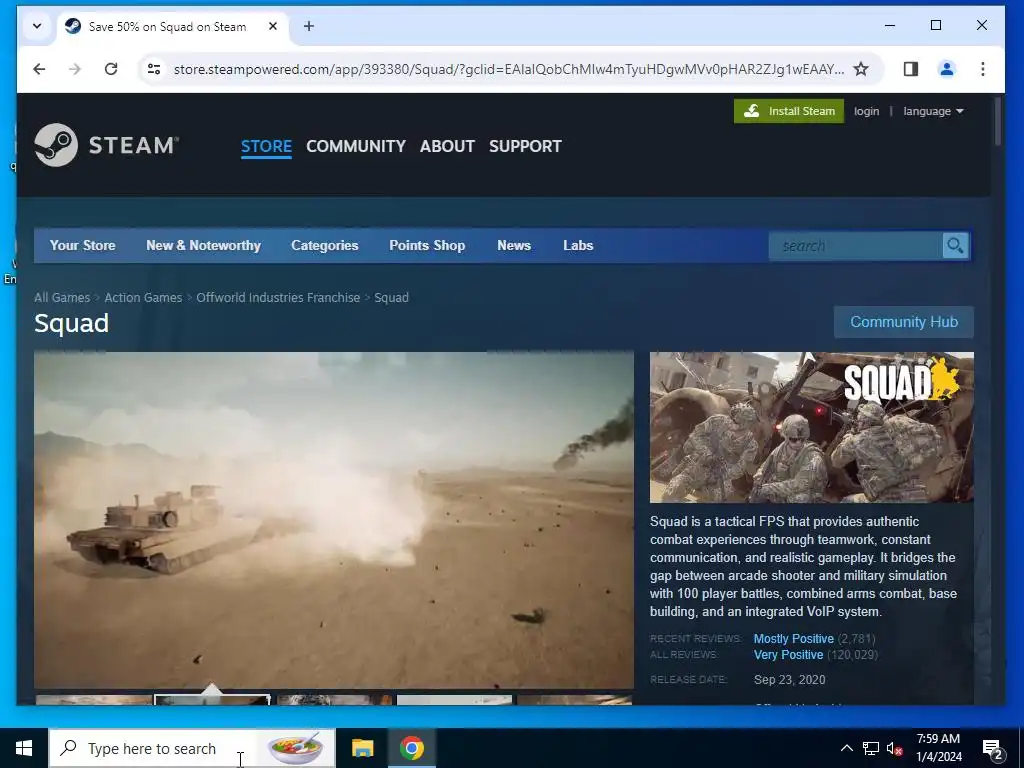Click the Steam logo
Viewport: 1024px width, 768px height.
[x=106, y=145]
